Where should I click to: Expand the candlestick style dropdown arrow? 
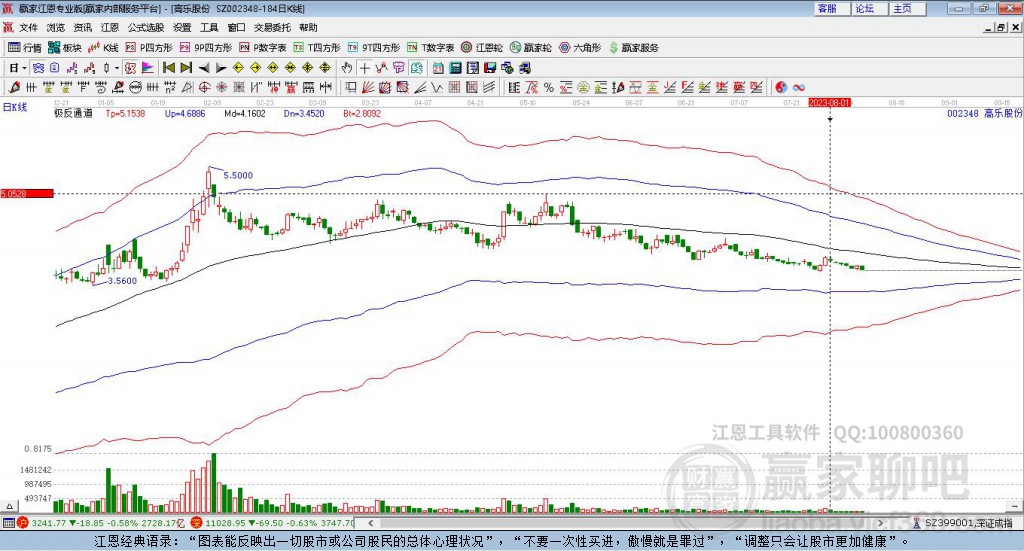pyautogui.click(x=117, y=68)
